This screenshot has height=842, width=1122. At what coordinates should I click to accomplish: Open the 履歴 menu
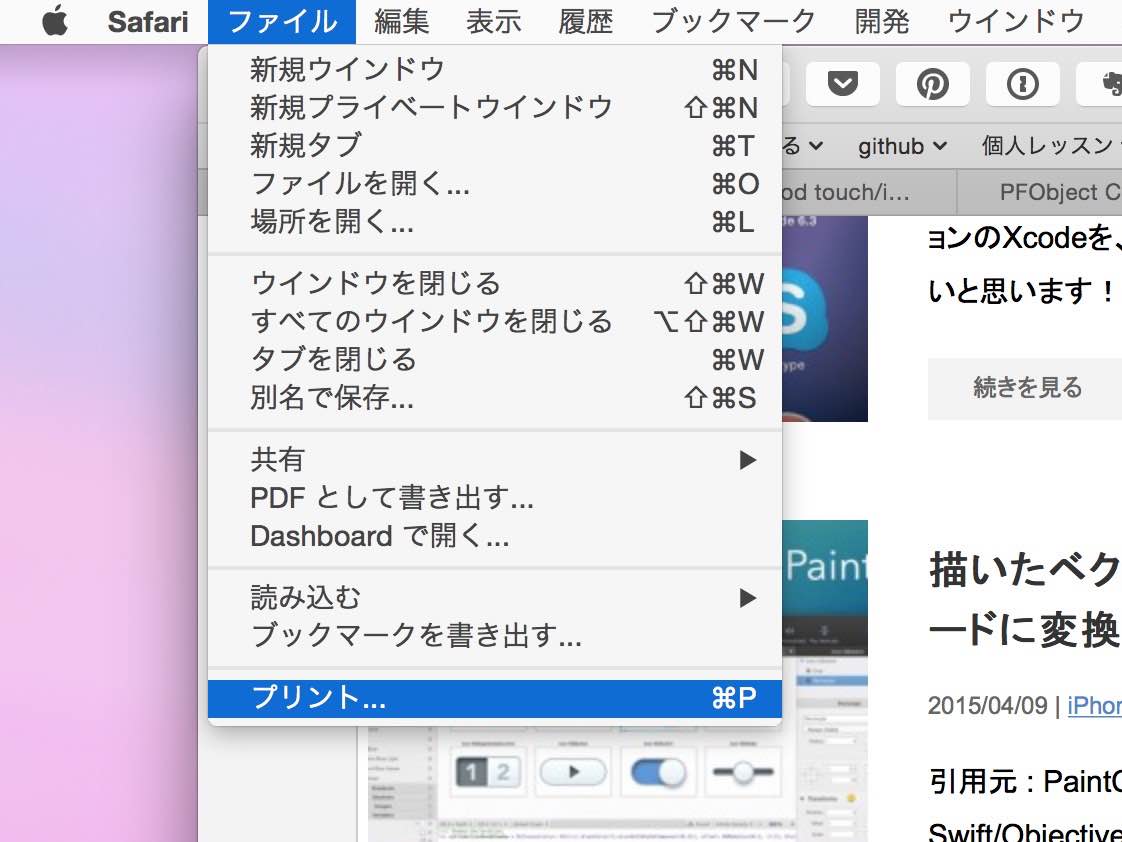click(x=585, y=21)
